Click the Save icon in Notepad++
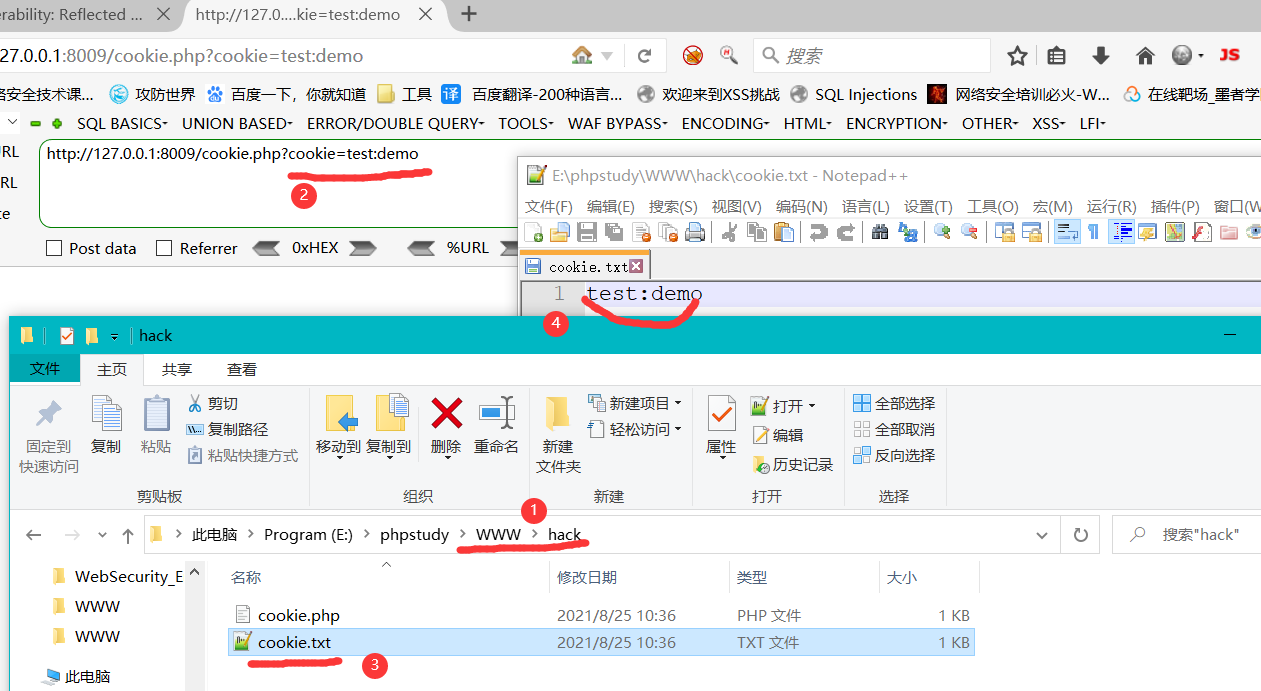 [x=586, y=231]
